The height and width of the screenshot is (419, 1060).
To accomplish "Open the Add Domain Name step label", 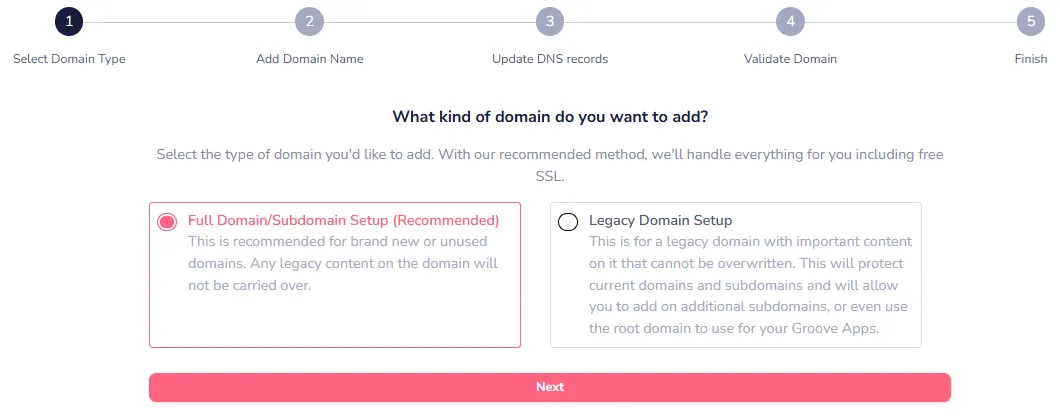I will point(310,59).
